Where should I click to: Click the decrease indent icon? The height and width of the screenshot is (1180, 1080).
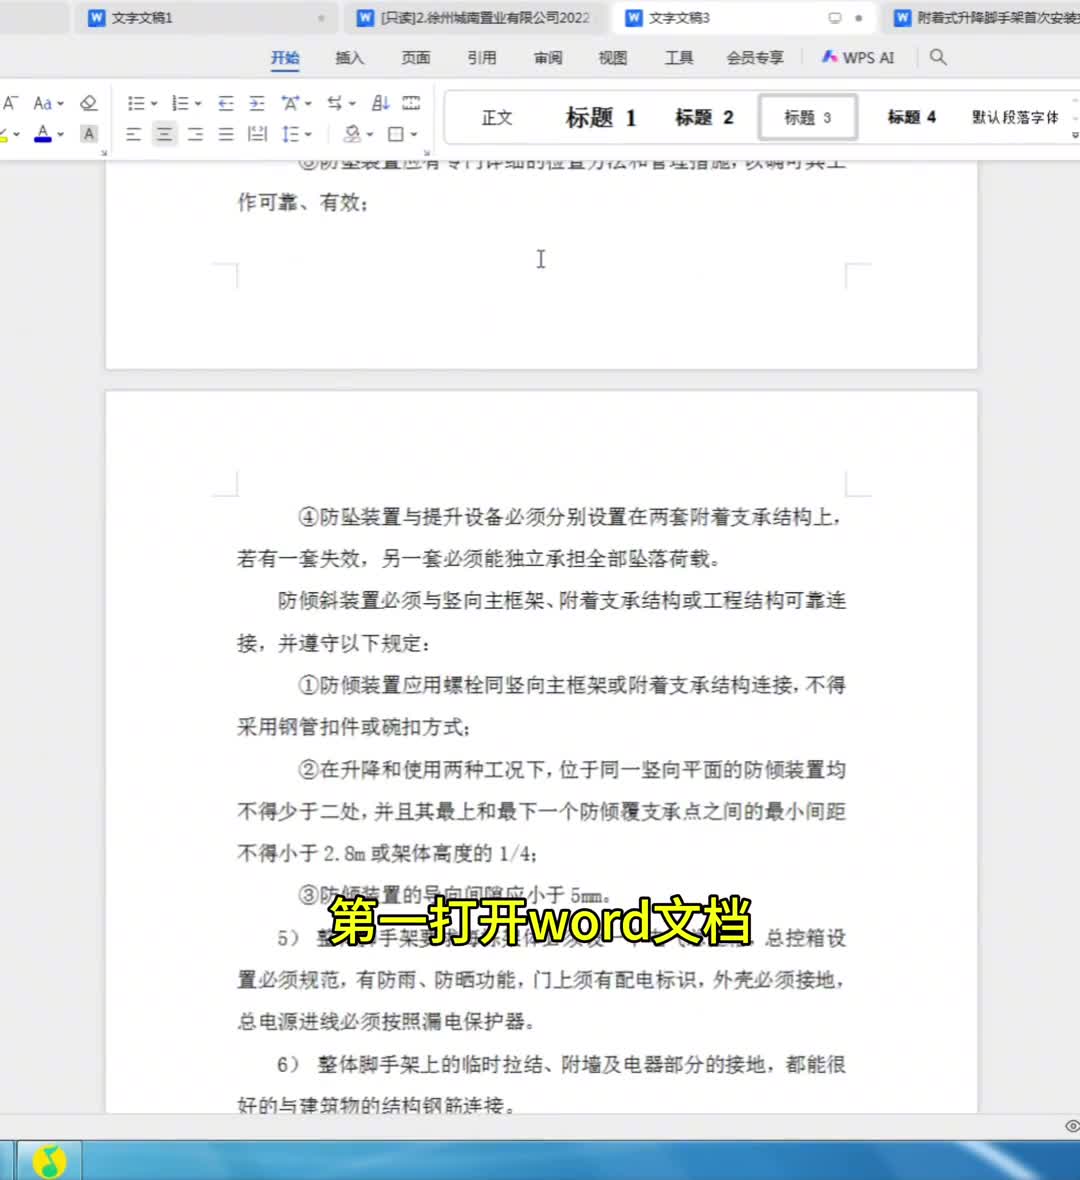(x=226, y=103)
